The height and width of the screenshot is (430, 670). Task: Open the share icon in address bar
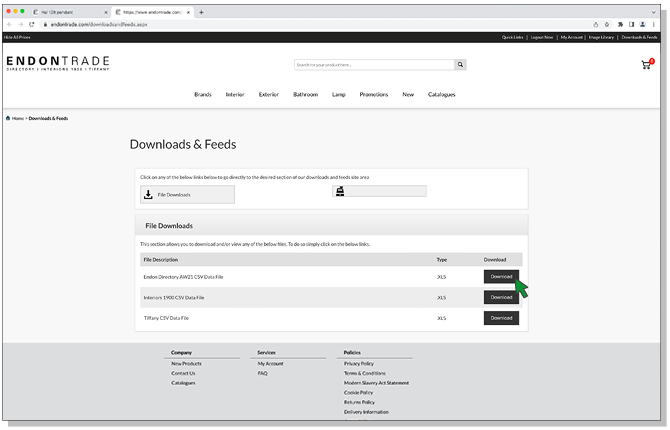coord(596,24)
